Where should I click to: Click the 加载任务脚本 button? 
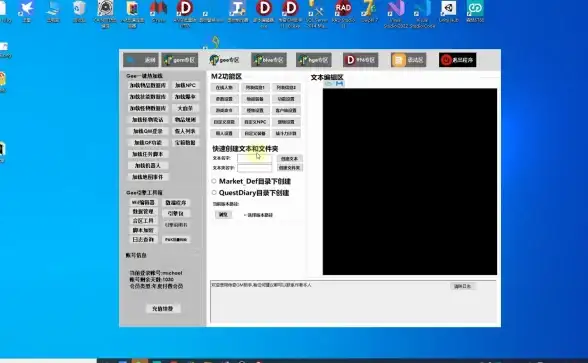pyautogui.click(x=148, y=154)
